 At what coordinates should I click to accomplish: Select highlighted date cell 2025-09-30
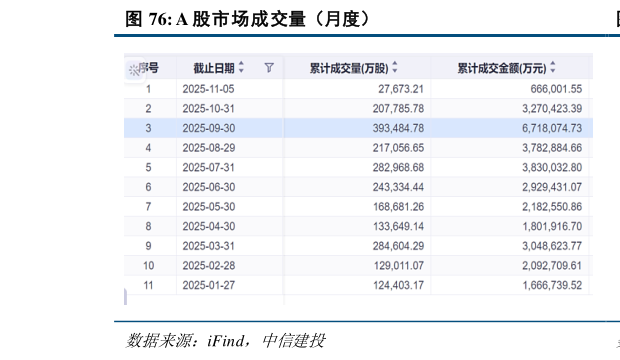(209, 128)
